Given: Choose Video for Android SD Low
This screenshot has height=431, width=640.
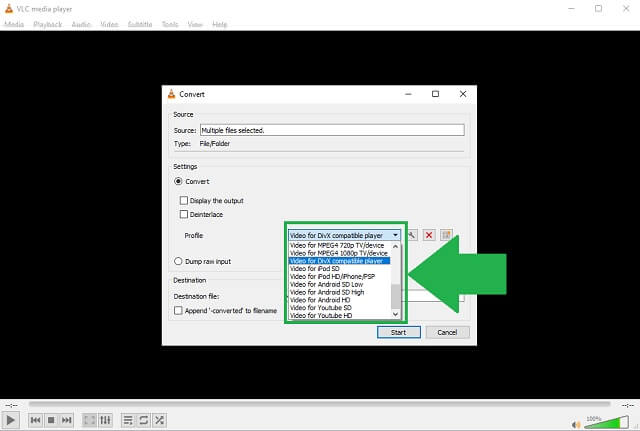Looking at the screenshot, I should pyautogui.click(x=340, y=284).
